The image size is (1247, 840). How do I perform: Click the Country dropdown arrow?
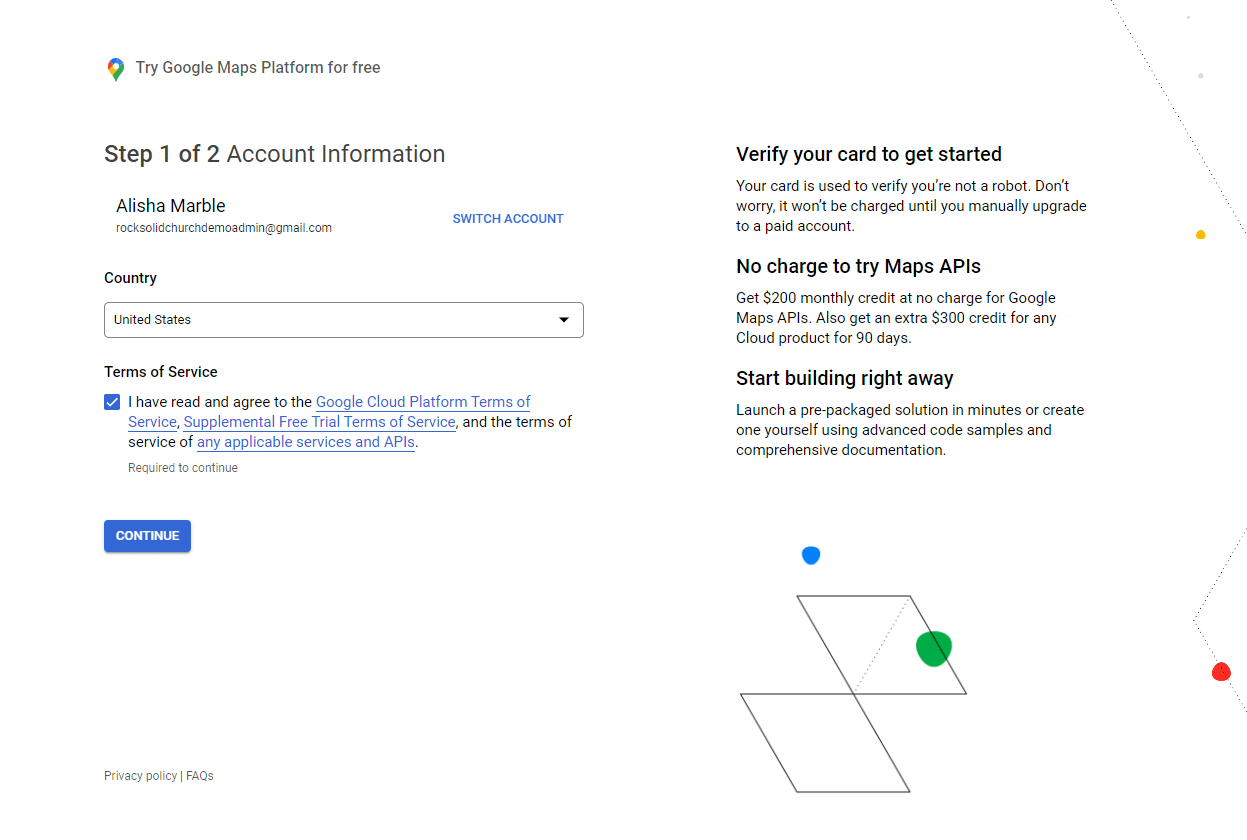(x=564, y=320)
